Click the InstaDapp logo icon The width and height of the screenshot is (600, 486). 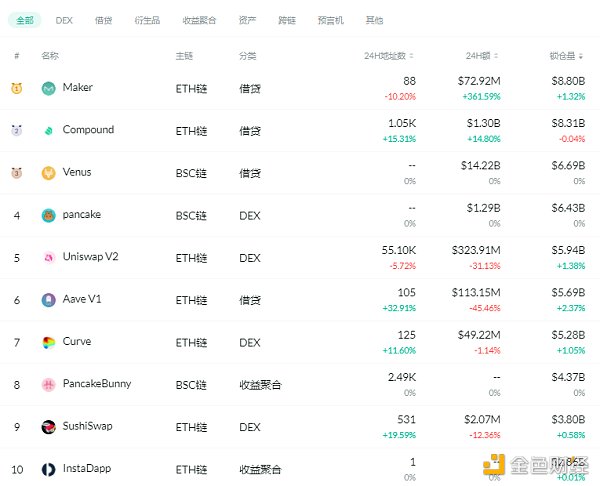48,469
